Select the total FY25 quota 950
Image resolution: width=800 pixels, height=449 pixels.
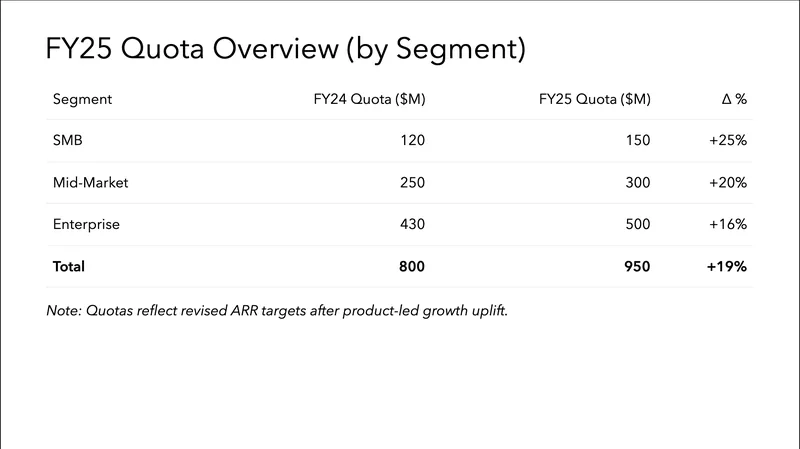[637, 267]
